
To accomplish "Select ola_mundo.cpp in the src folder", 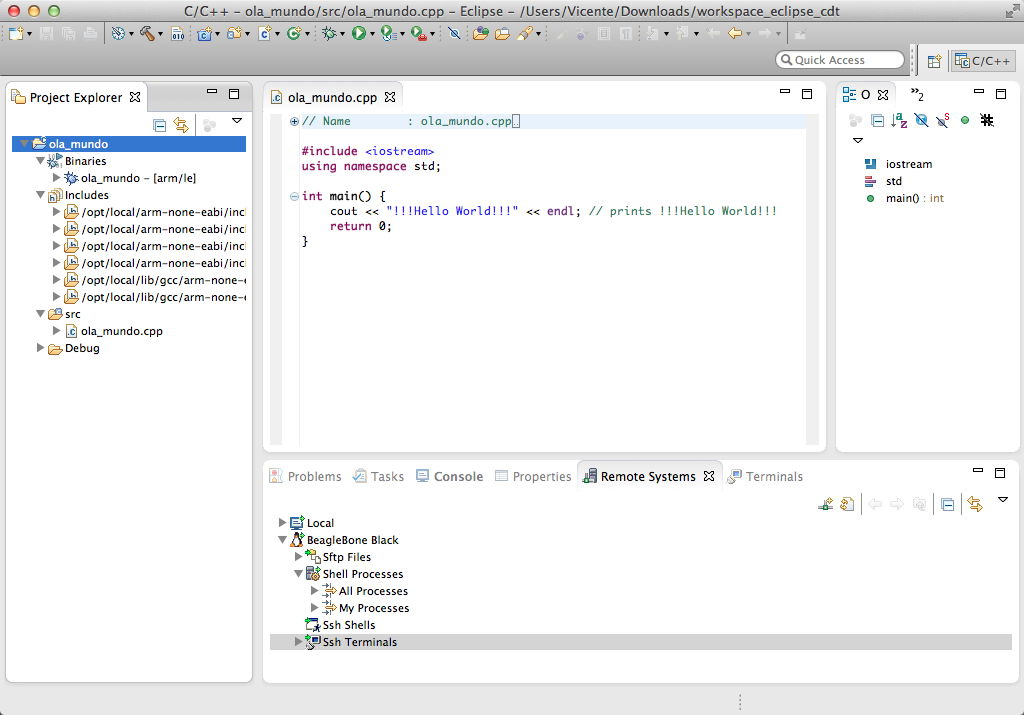I will pyautogui.click(x=121, y=331).
